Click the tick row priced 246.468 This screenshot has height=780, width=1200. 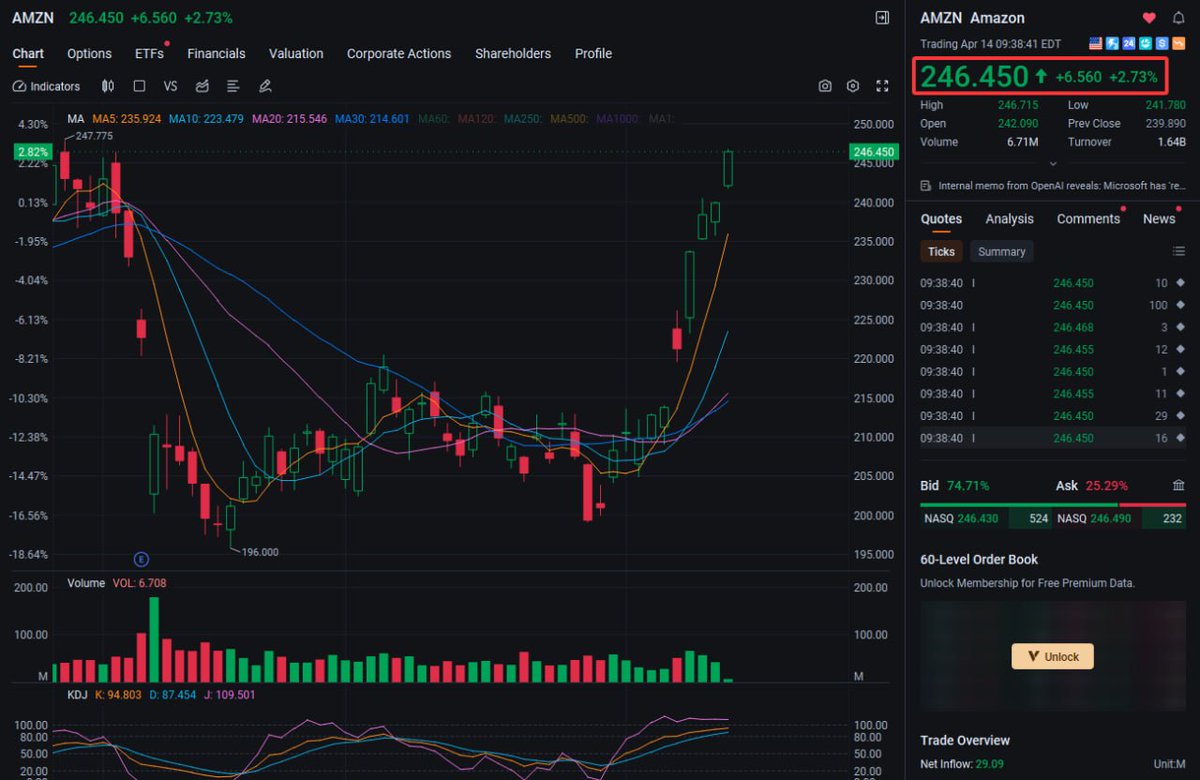[x=1053, y=327]
